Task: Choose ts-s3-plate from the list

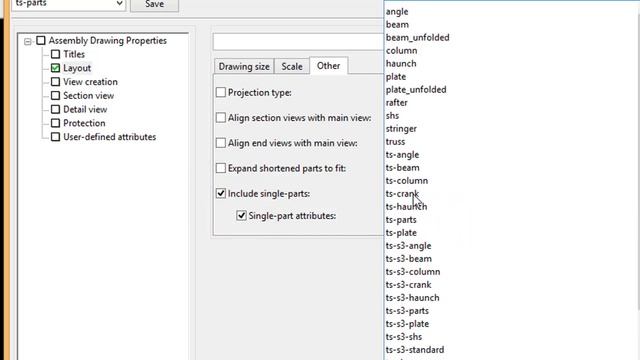Action: (407, 324)
